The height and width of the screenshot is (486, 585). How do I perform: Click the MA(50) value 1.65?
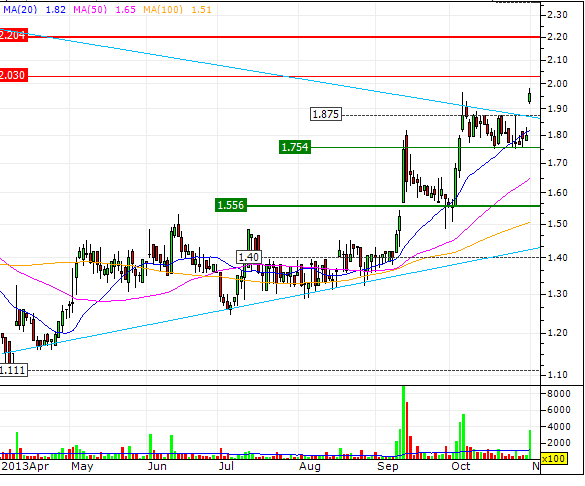(x=125, y=9)
